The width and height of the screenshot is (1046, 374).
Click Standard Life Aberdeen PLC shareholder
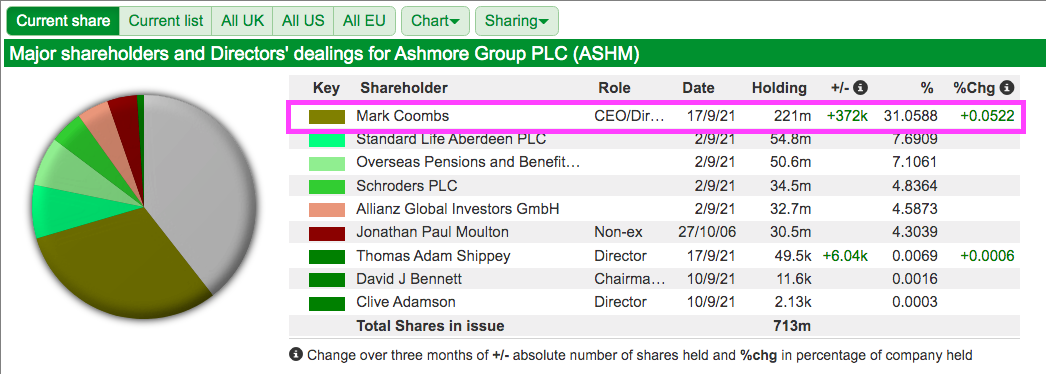[451, 139]
